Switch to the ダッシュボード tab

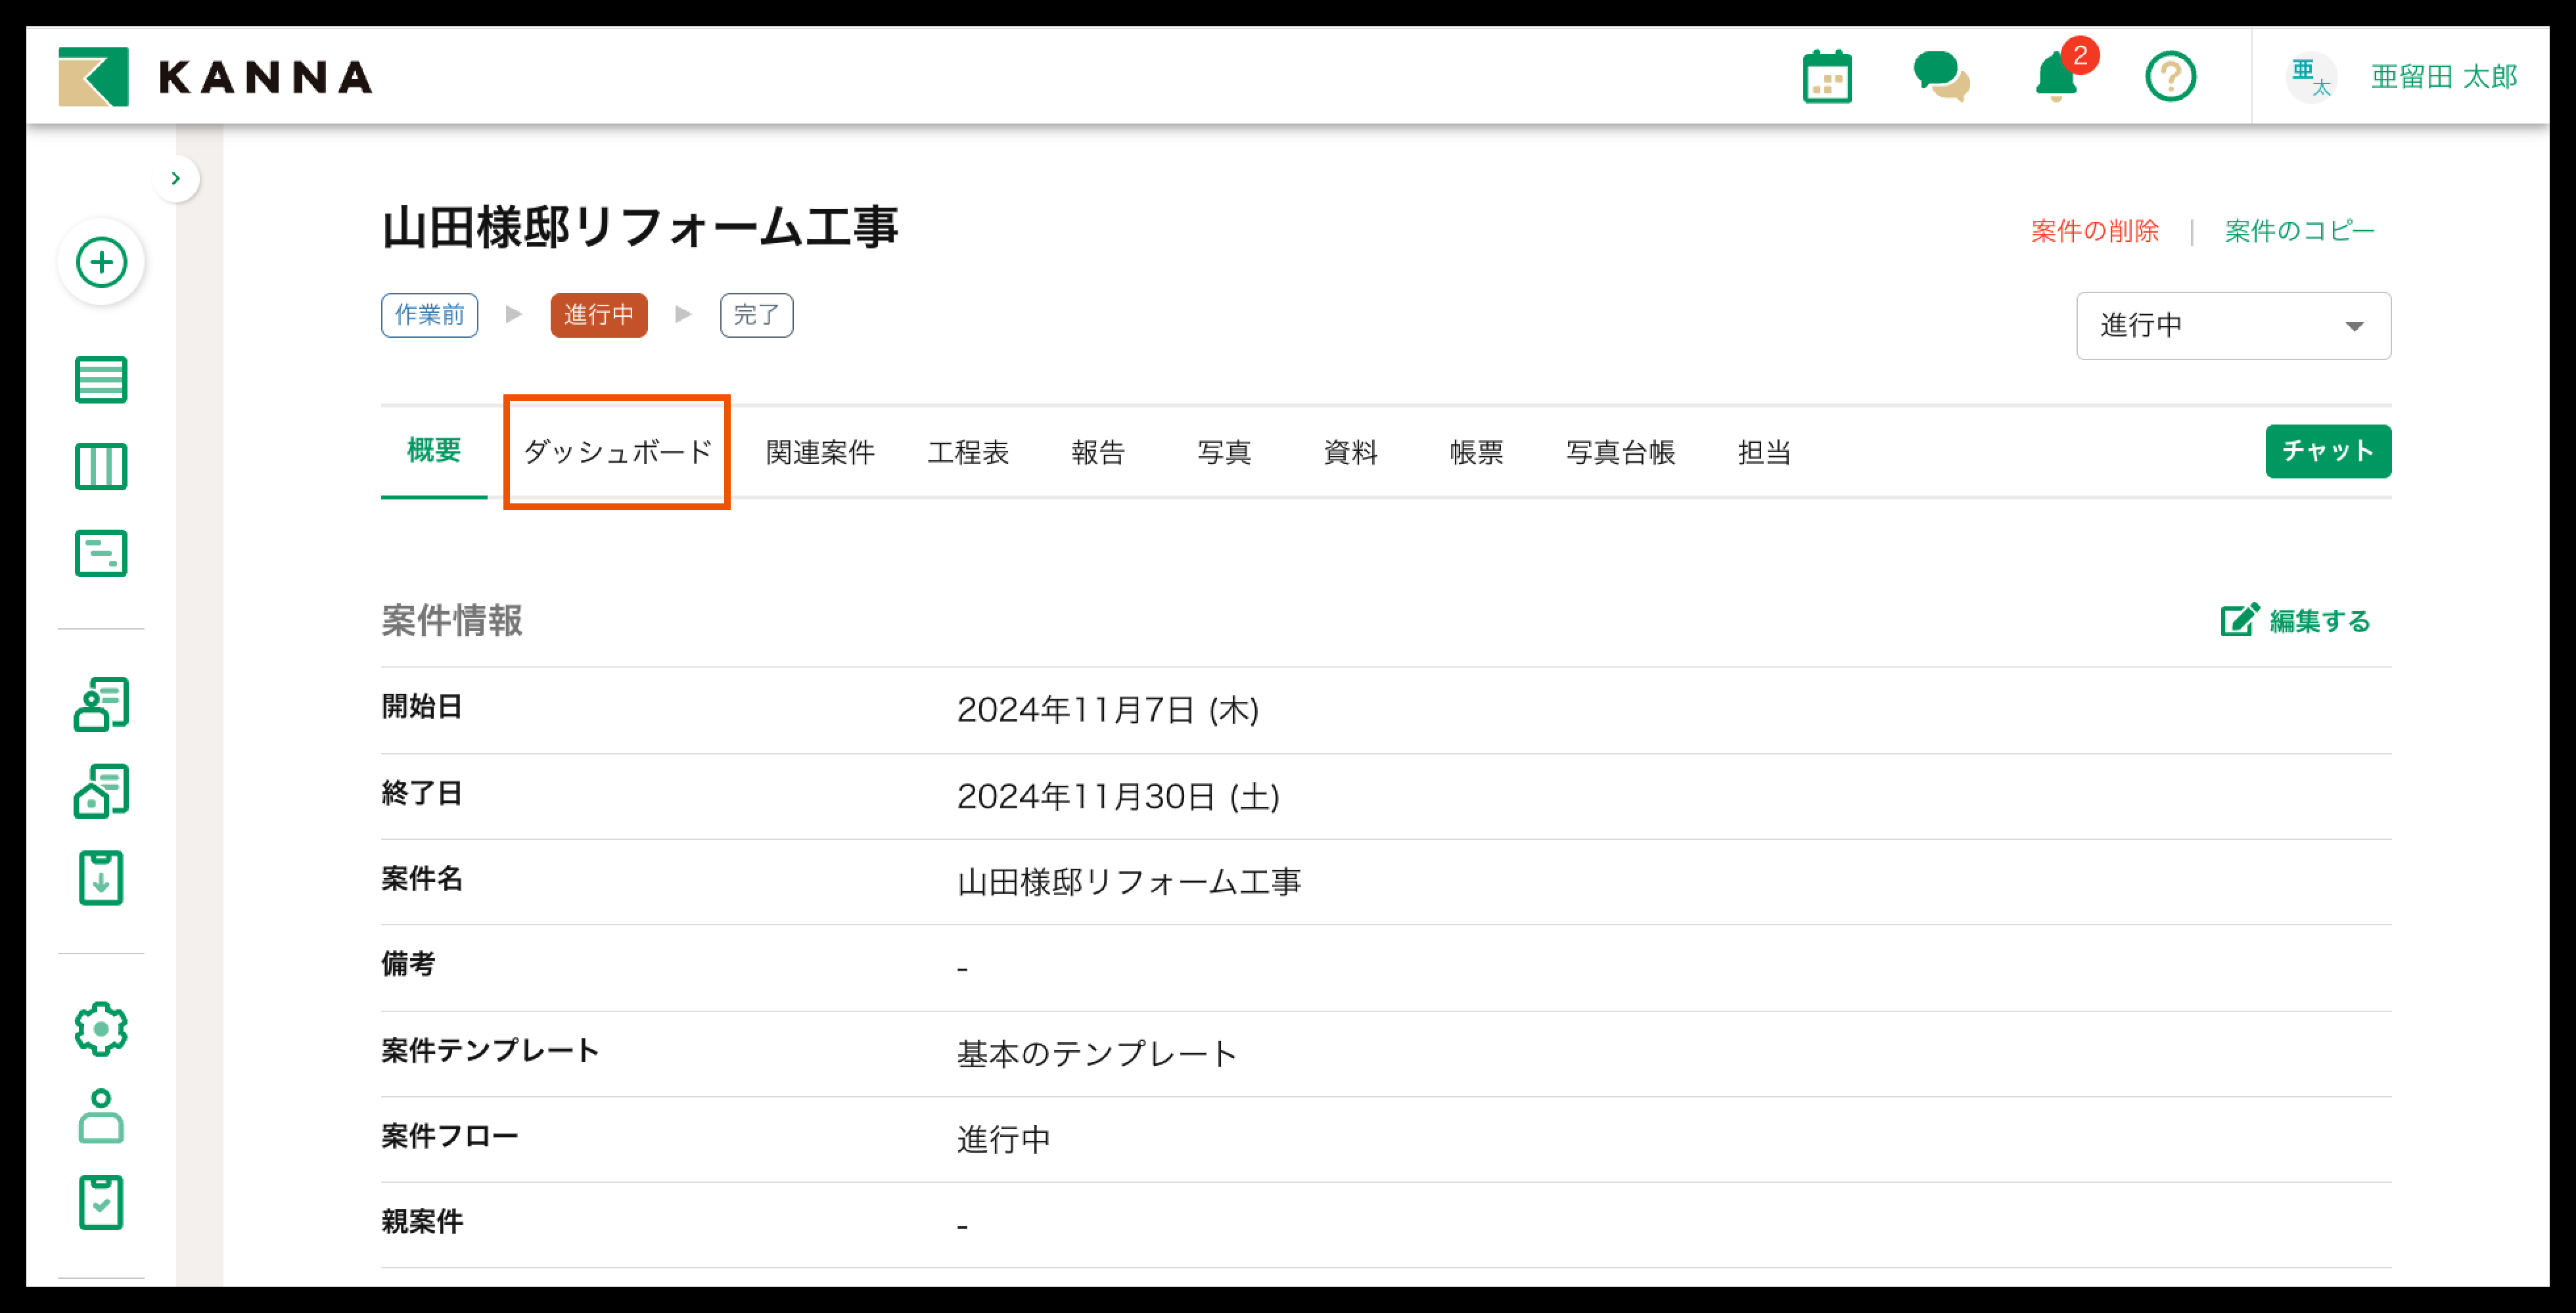(x=617, y=452)
